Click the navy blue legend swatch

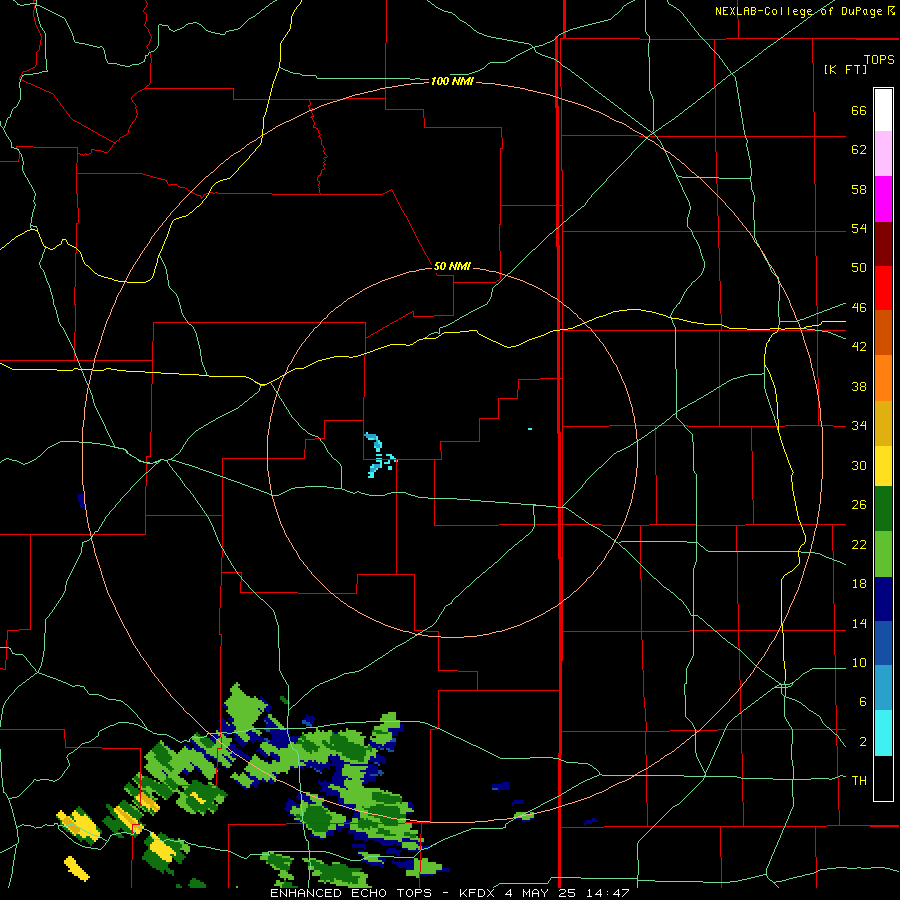(883, 599)
